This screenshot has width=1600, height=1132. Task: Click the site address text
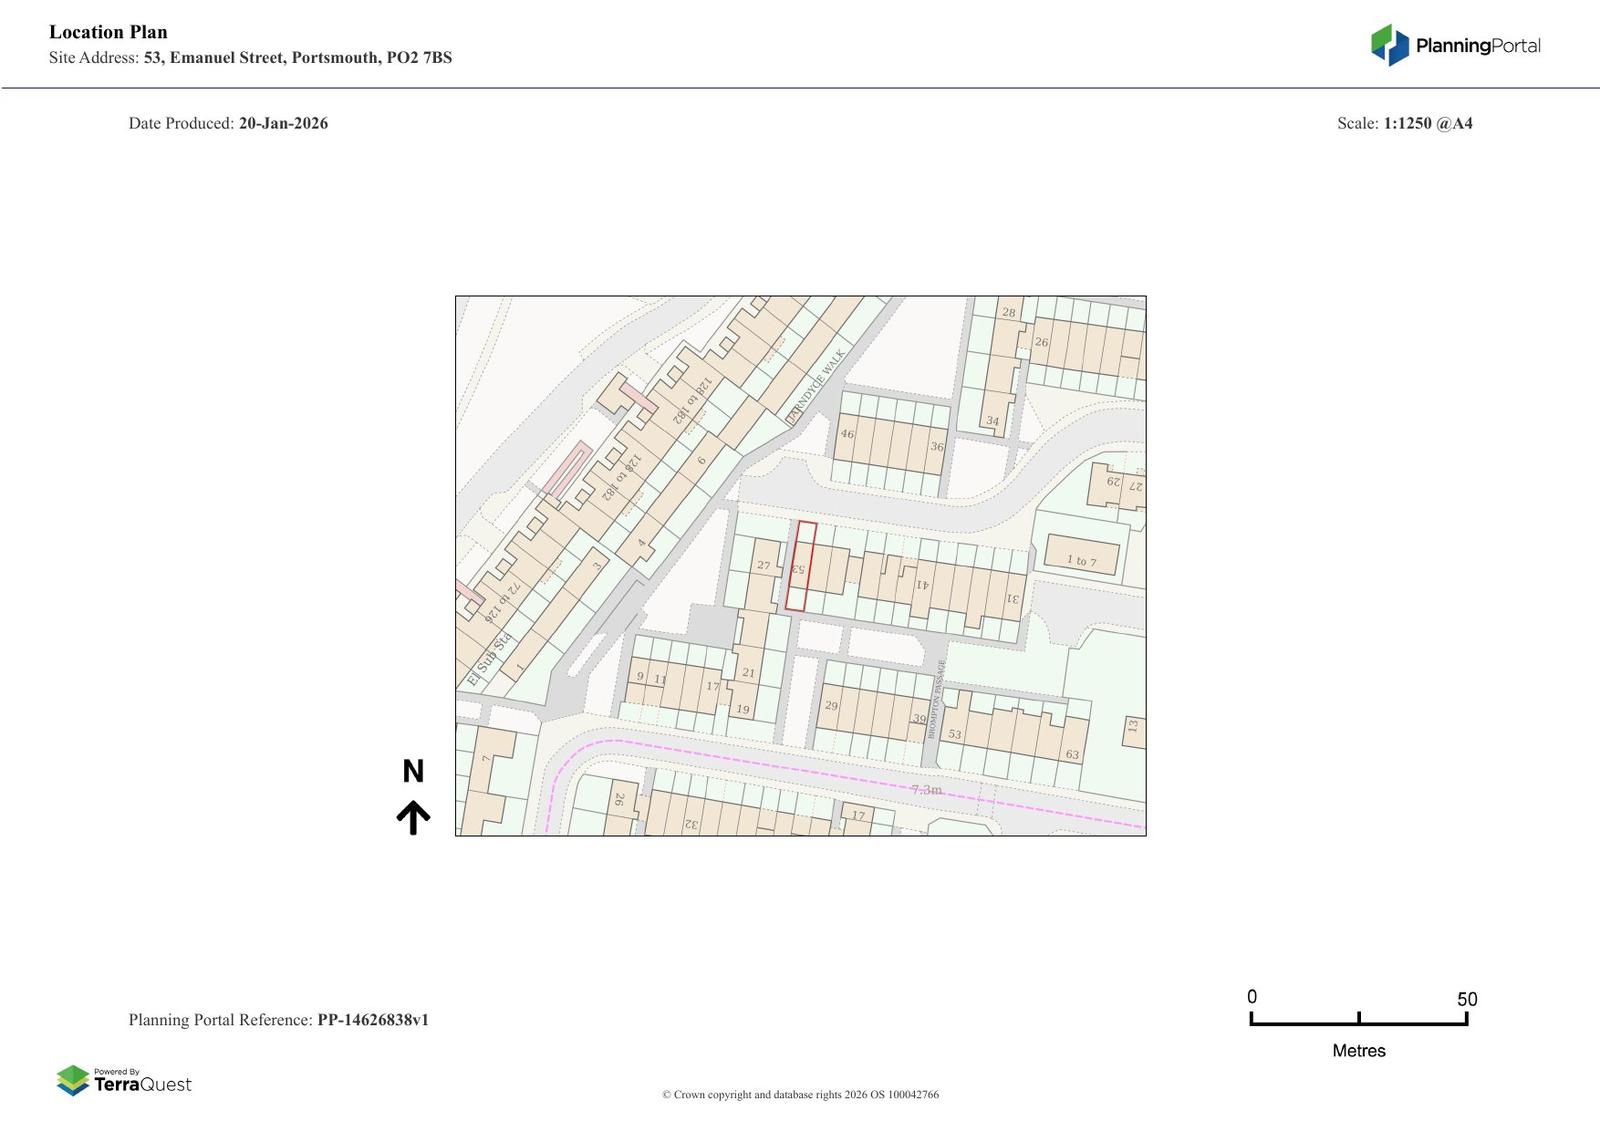[297, 58]
